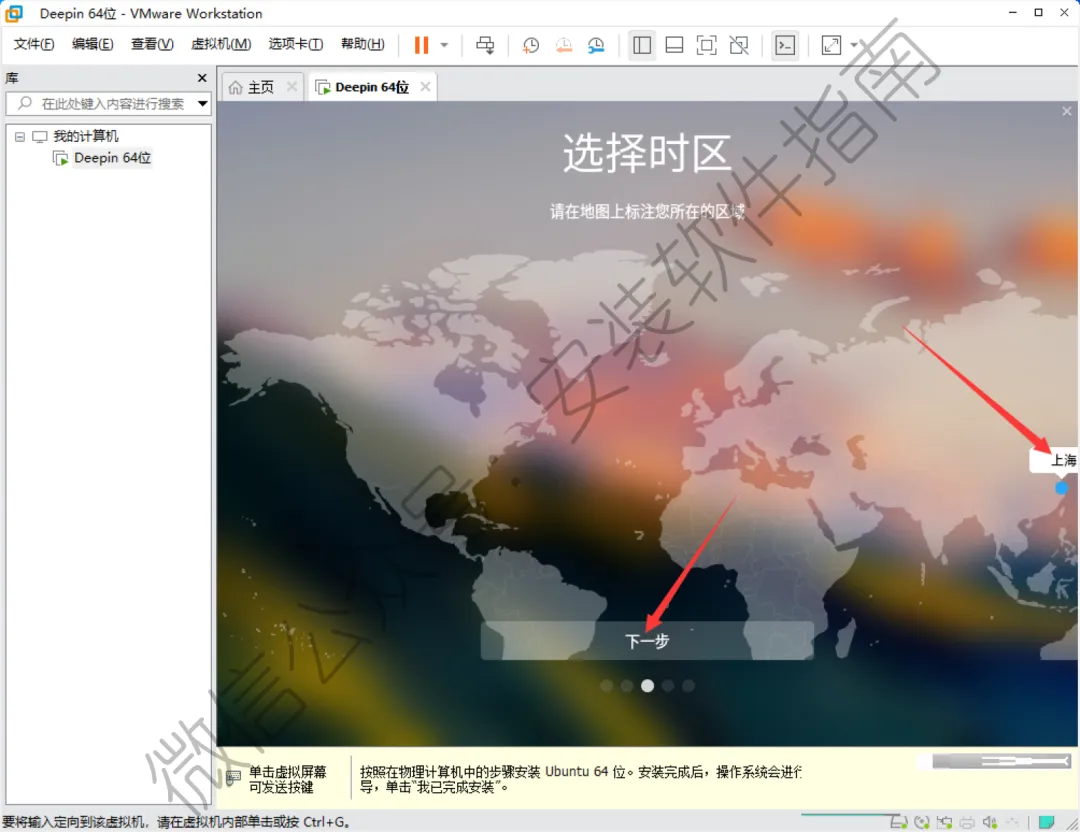Take a snapshot with the clock-plus icon

click(x=530, y=45)
